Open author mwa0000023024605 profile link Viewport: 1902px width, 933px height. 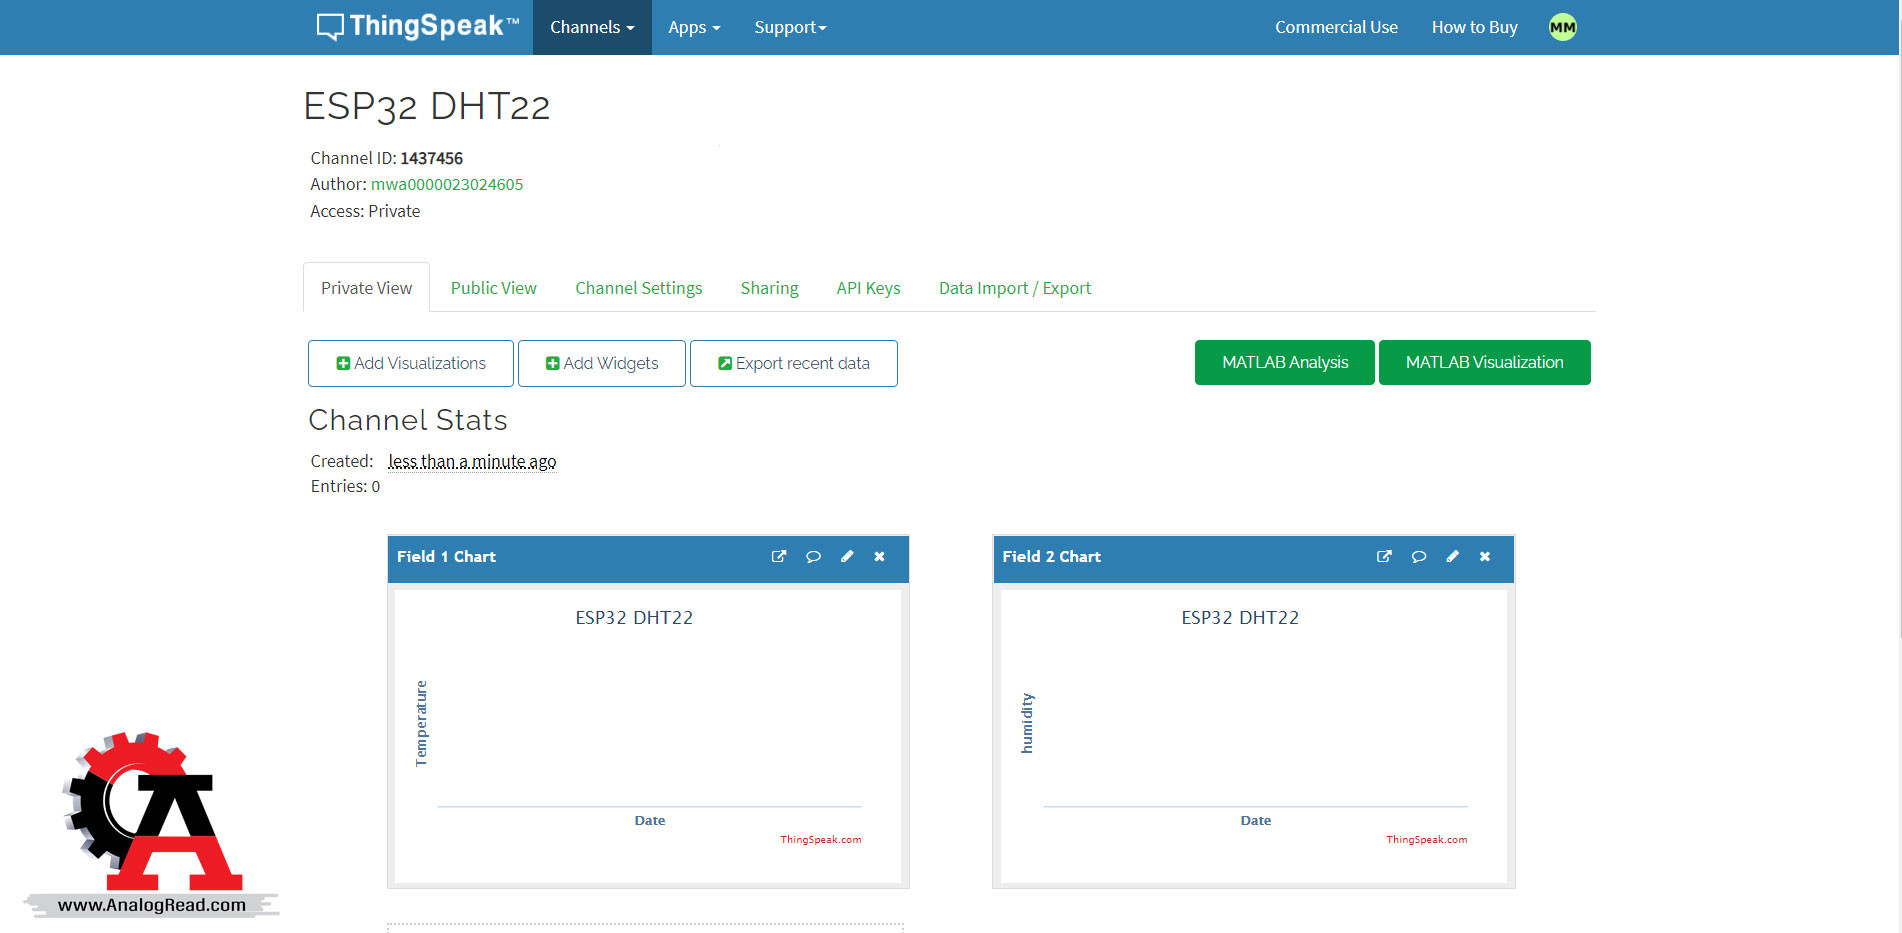(447, 184)
